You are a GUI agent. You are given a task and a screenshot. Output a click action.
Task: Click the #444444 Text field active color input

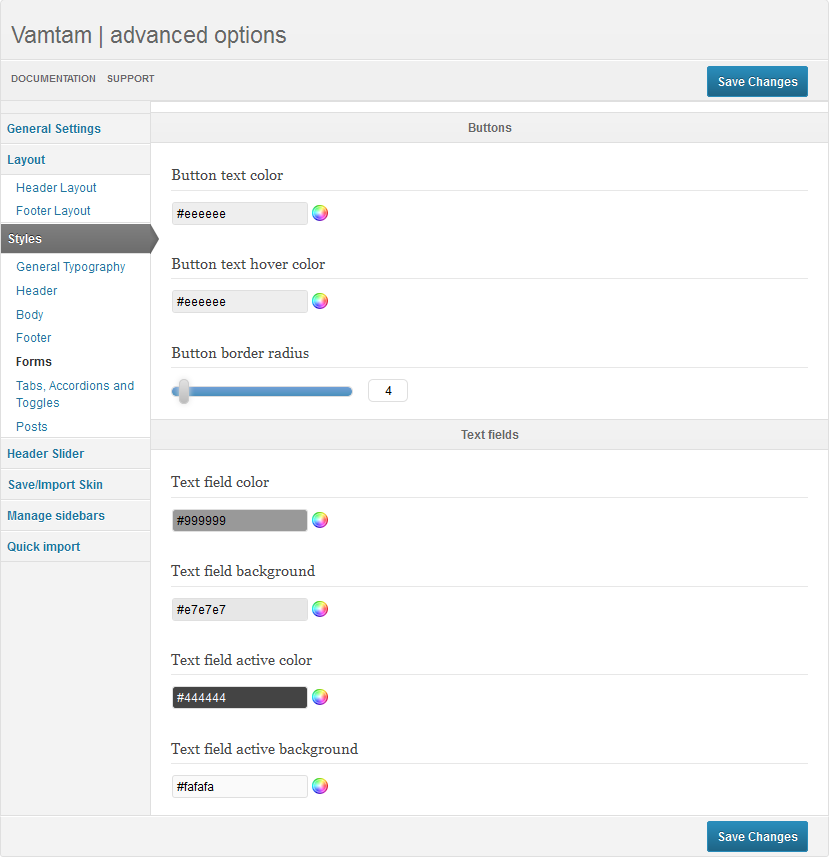(239, 697)
